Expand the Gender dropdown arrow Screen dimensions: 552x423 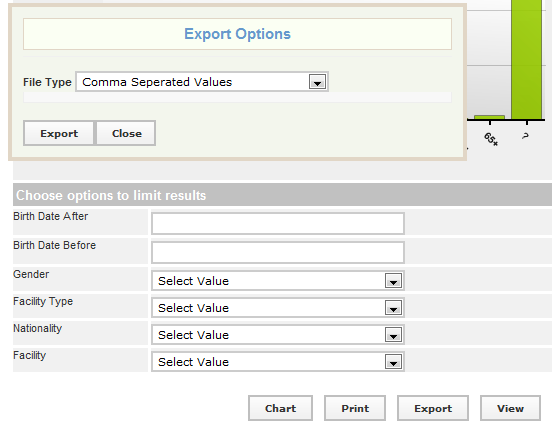(393, 281)
